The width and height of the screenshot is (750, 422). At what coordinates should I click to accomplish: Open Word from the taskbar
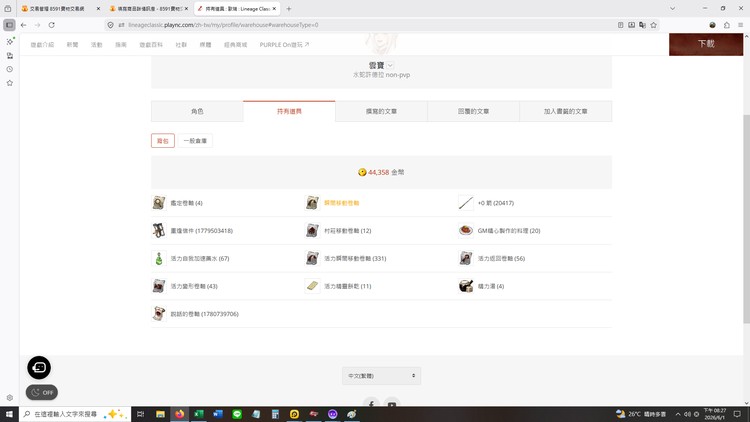(218, 414)
